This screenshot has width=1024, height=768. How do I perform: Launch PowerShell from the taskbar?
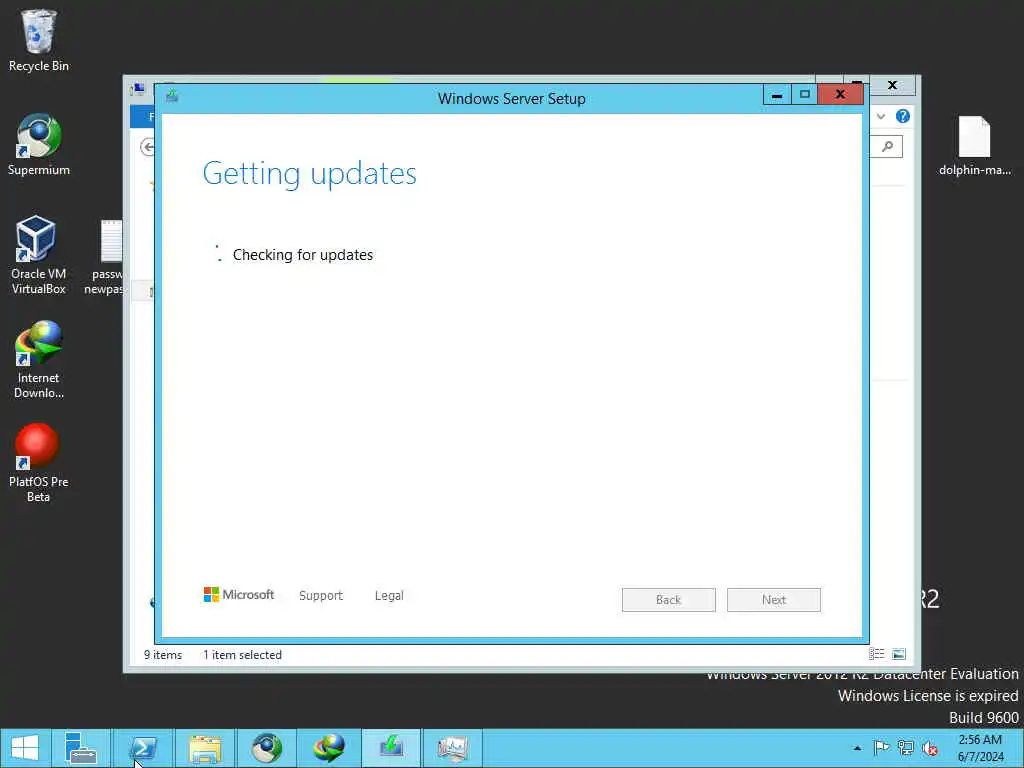(x=143, y=748)
